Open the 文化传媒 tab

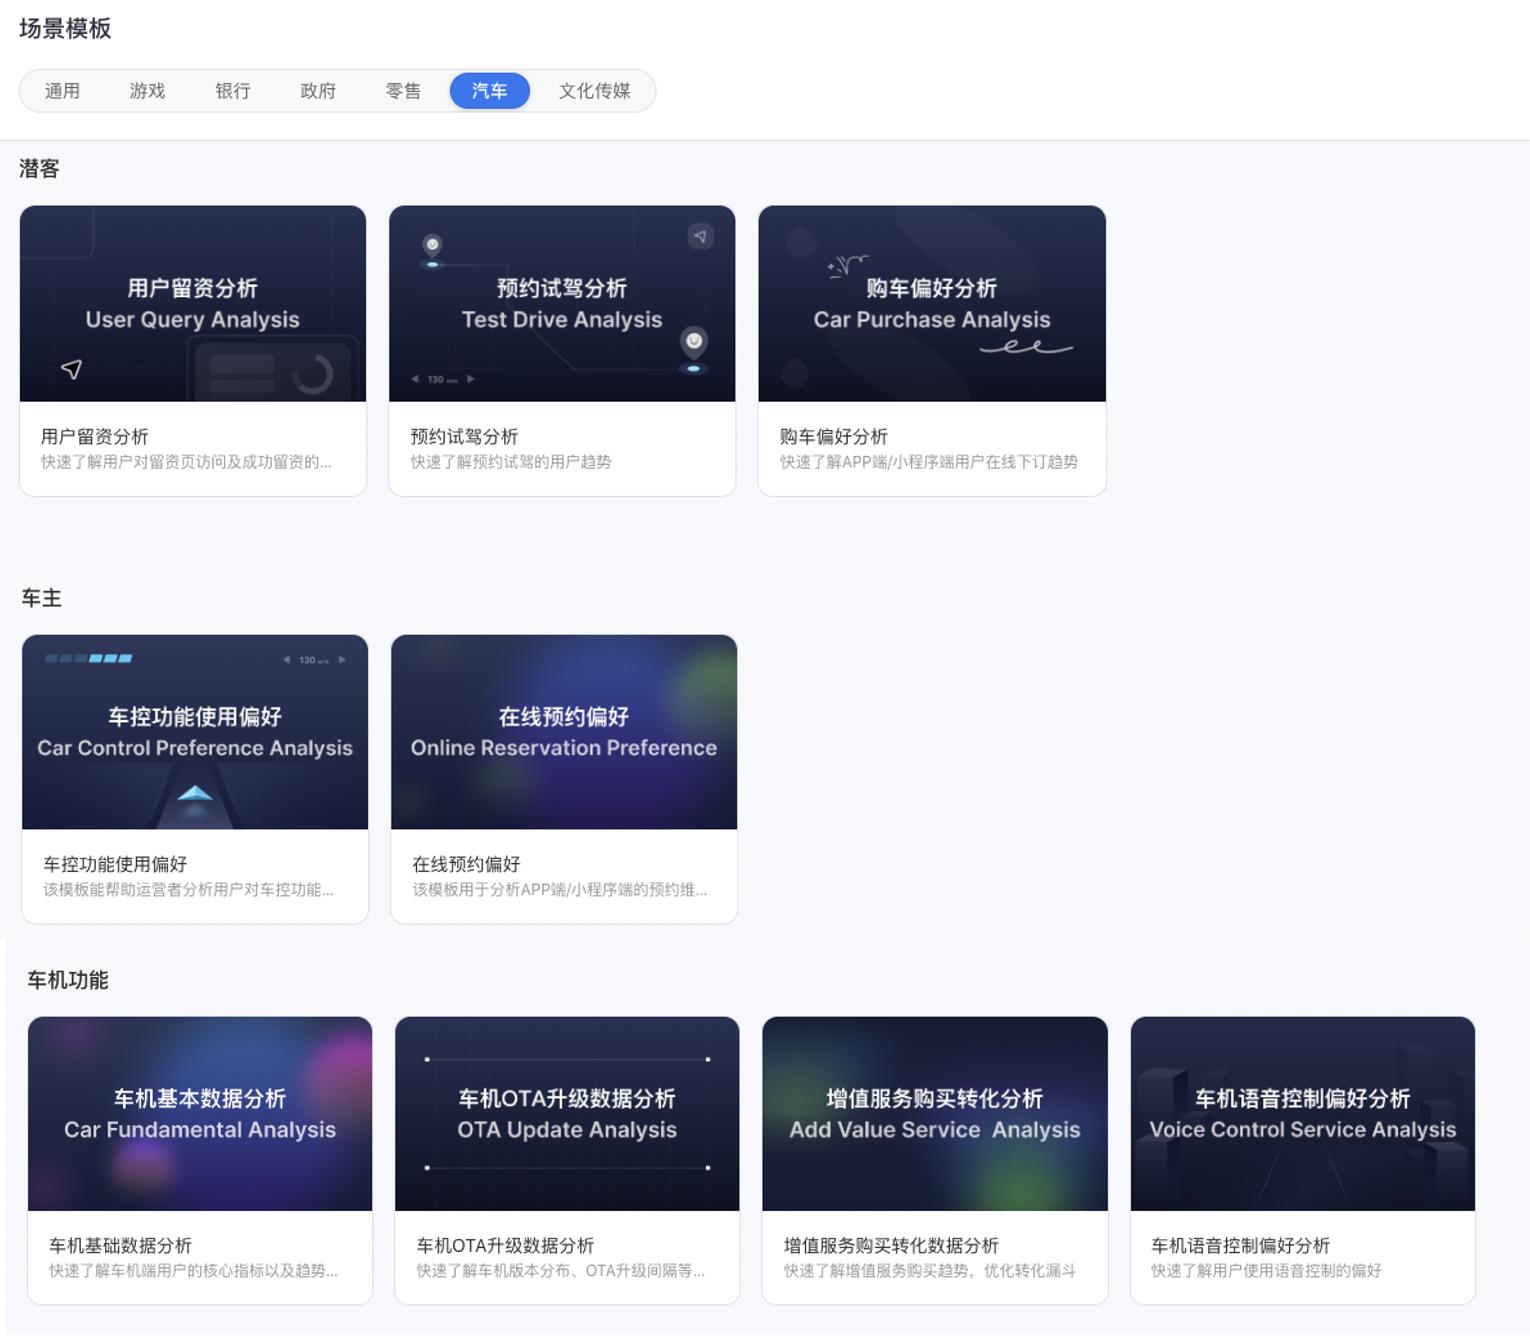(594, 91)
